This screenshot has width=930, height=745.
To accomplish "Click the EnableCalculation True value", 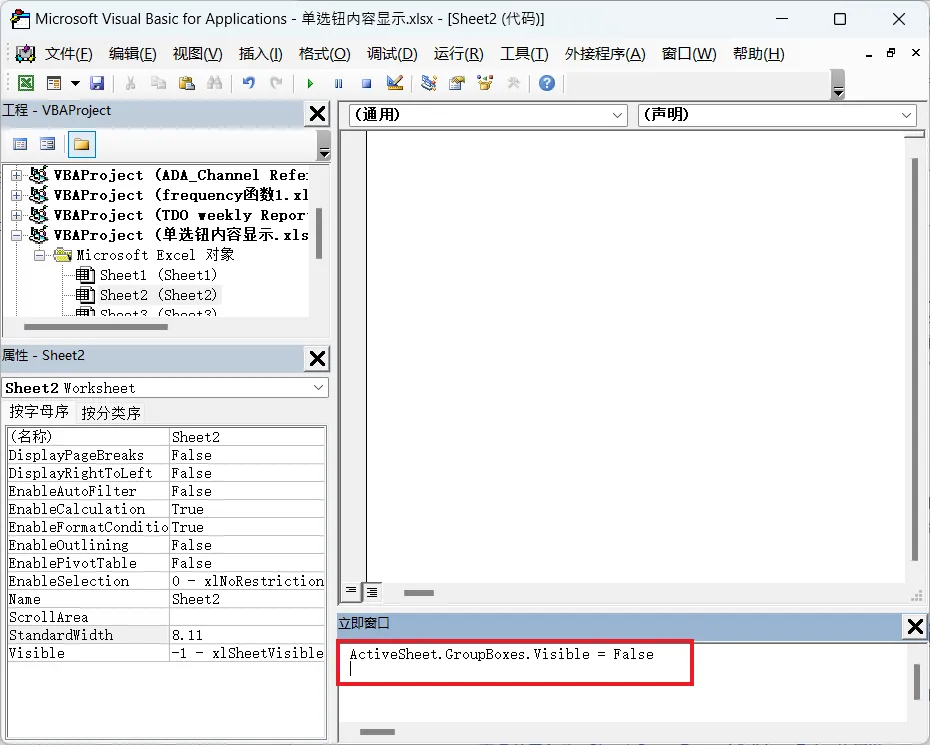I will coord(247,510).
